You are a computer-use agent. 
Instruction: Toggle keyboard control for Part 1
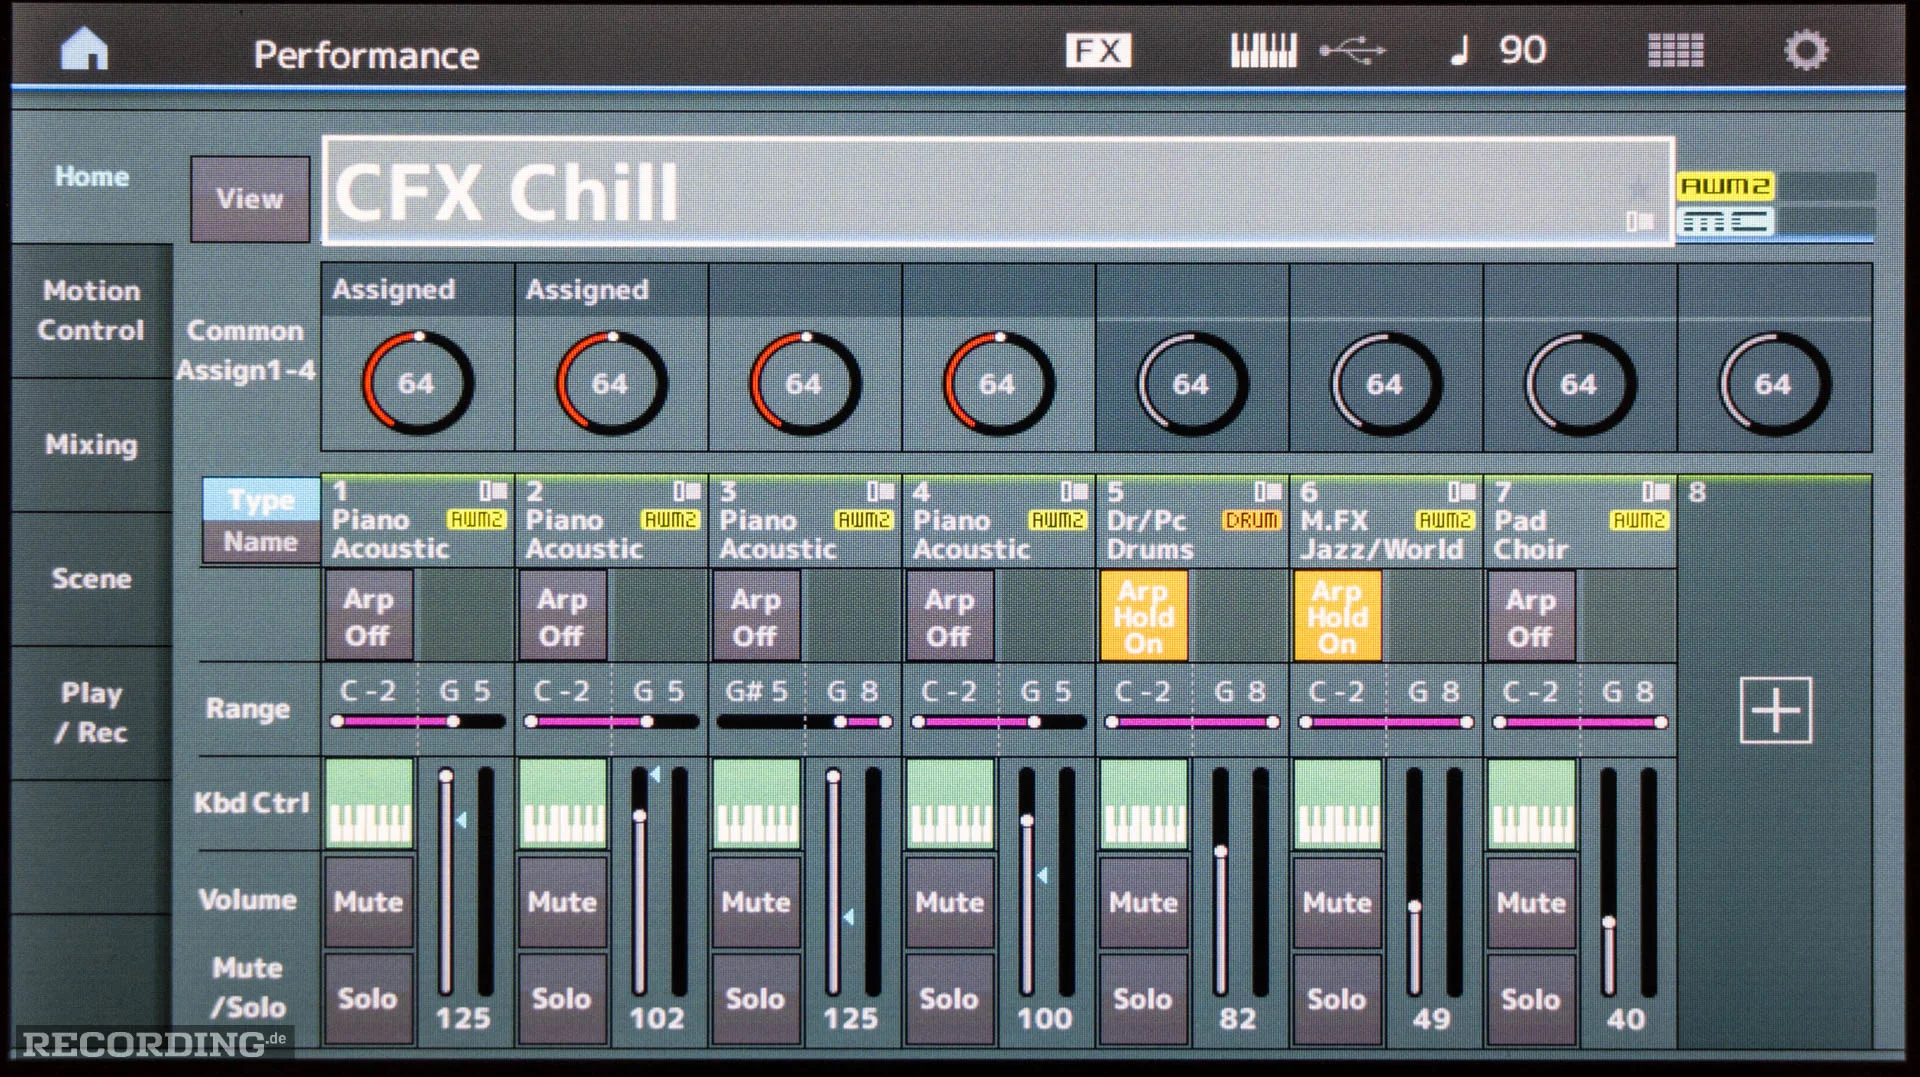[x=370, y=804]
